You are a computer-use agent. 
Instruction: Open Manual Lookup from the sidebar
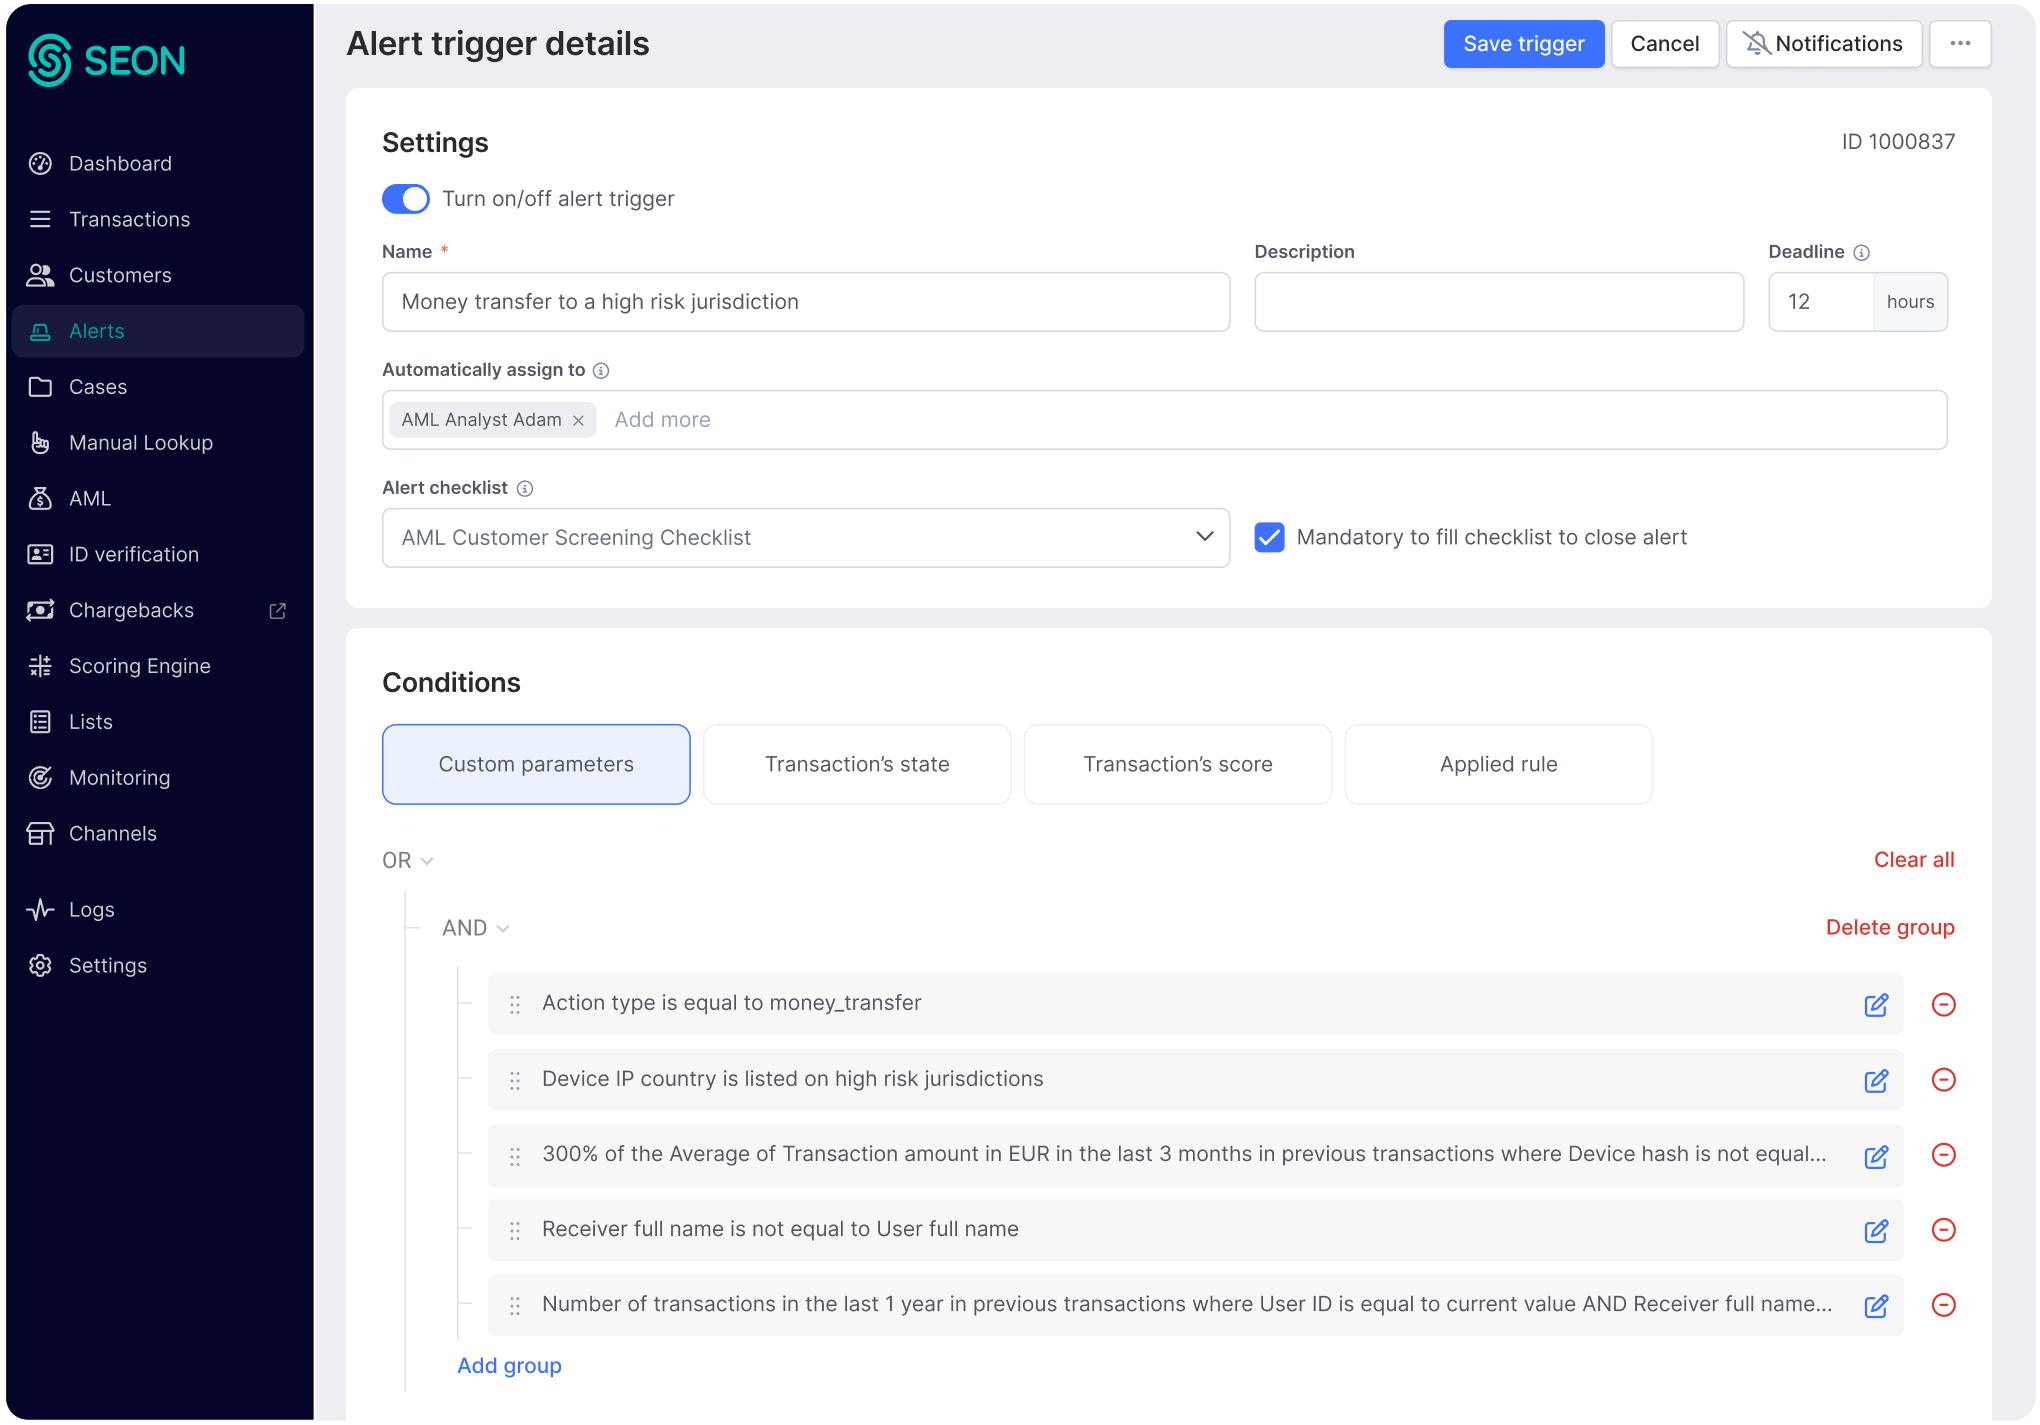click(141, 442)
